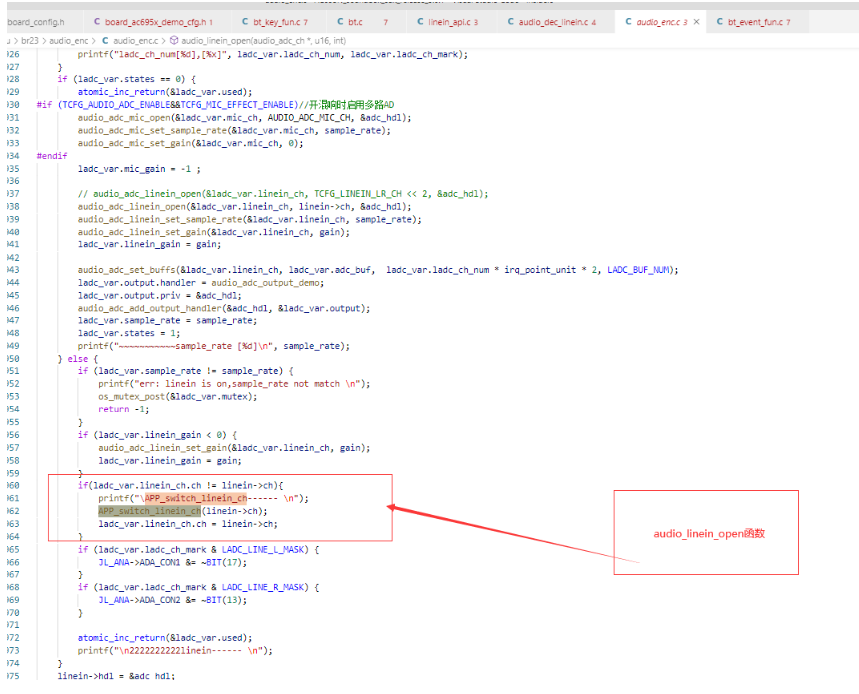Click JL_ANA->ADA_CON2 register reference
This screenshot has width=859, height=694.
pos(139,600)
